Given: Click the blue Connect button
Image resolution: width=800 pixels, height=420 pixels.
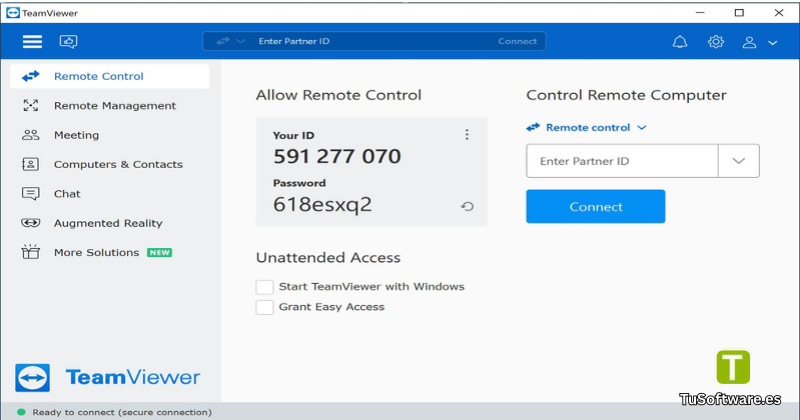Looking at the screenshot, I should 595,207.
